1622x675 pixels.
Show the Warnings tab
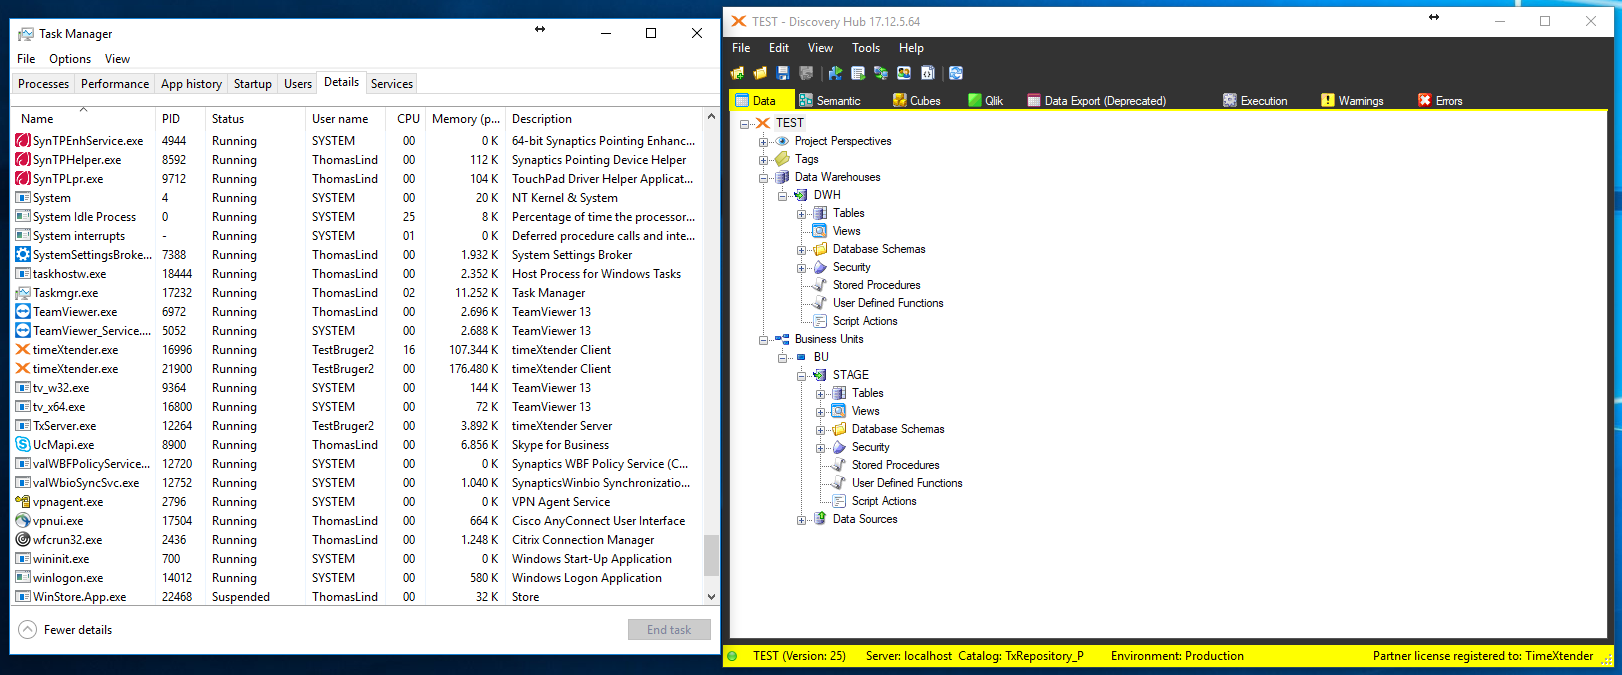pyautogui.click(x=1352, y=101)
